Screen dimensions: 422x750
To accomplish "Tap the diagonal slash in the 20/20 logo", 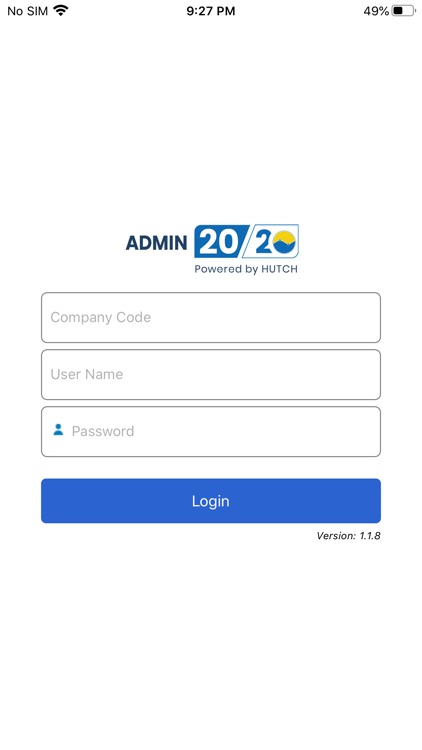I will (247, 241).
